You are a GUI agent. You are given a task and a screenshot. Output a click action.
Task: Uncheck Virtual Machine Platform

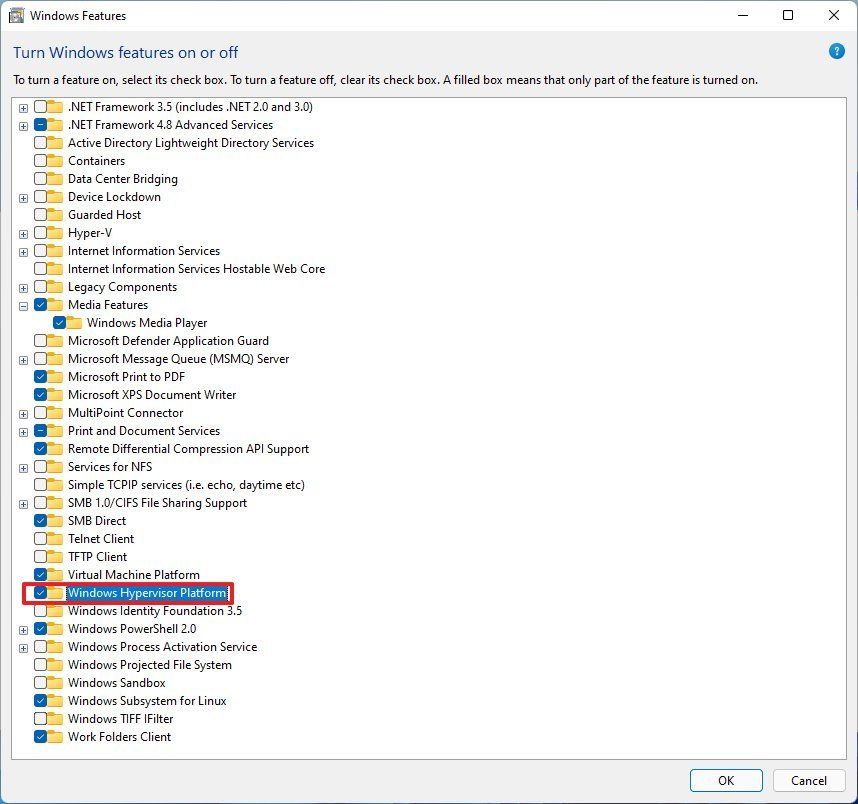[38, 574]
